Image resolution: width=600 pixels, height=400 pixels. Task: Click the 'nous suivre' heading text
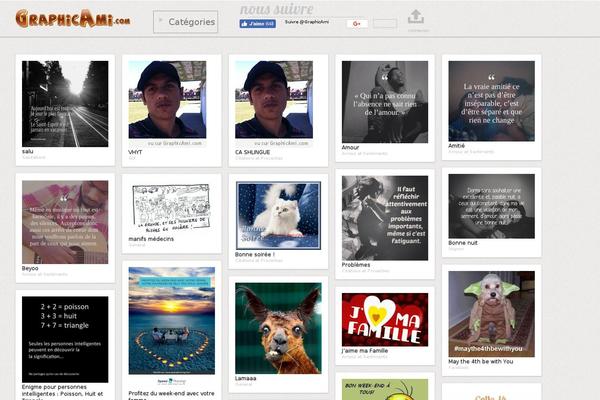277,9
